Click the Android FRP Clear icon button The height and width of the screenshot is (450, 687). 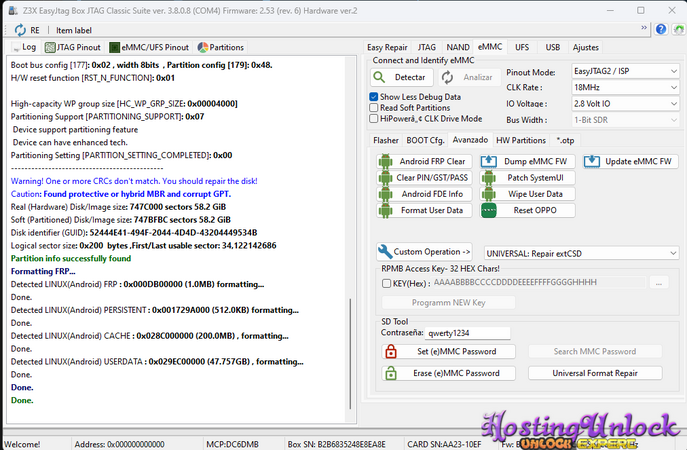pyautogui.click(x=386, y=161)
